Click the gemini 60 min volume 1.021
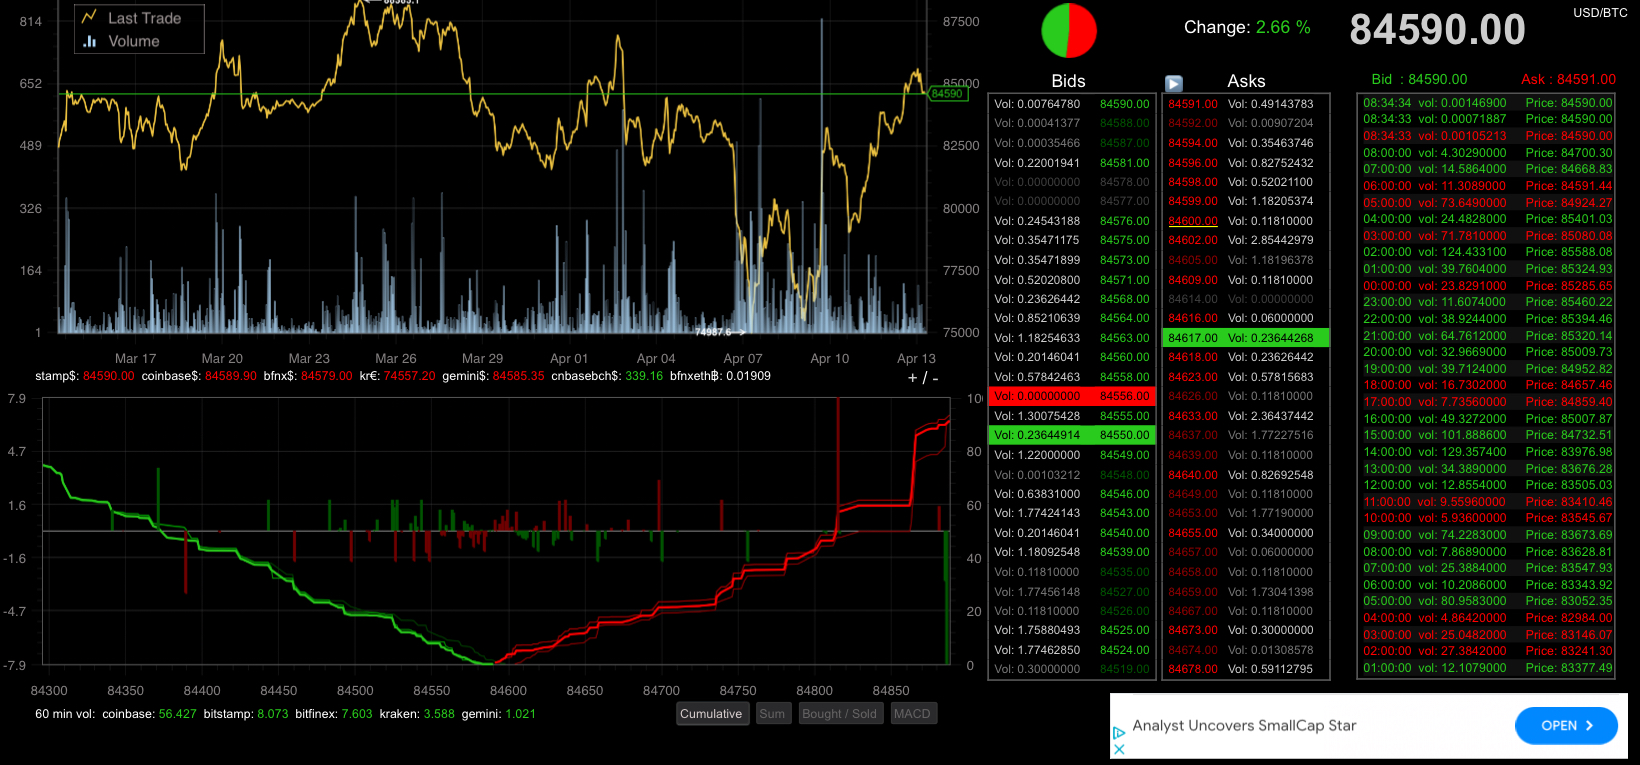Image resolution: width=1640 pixels, height=765 pixels. point(521,714)
